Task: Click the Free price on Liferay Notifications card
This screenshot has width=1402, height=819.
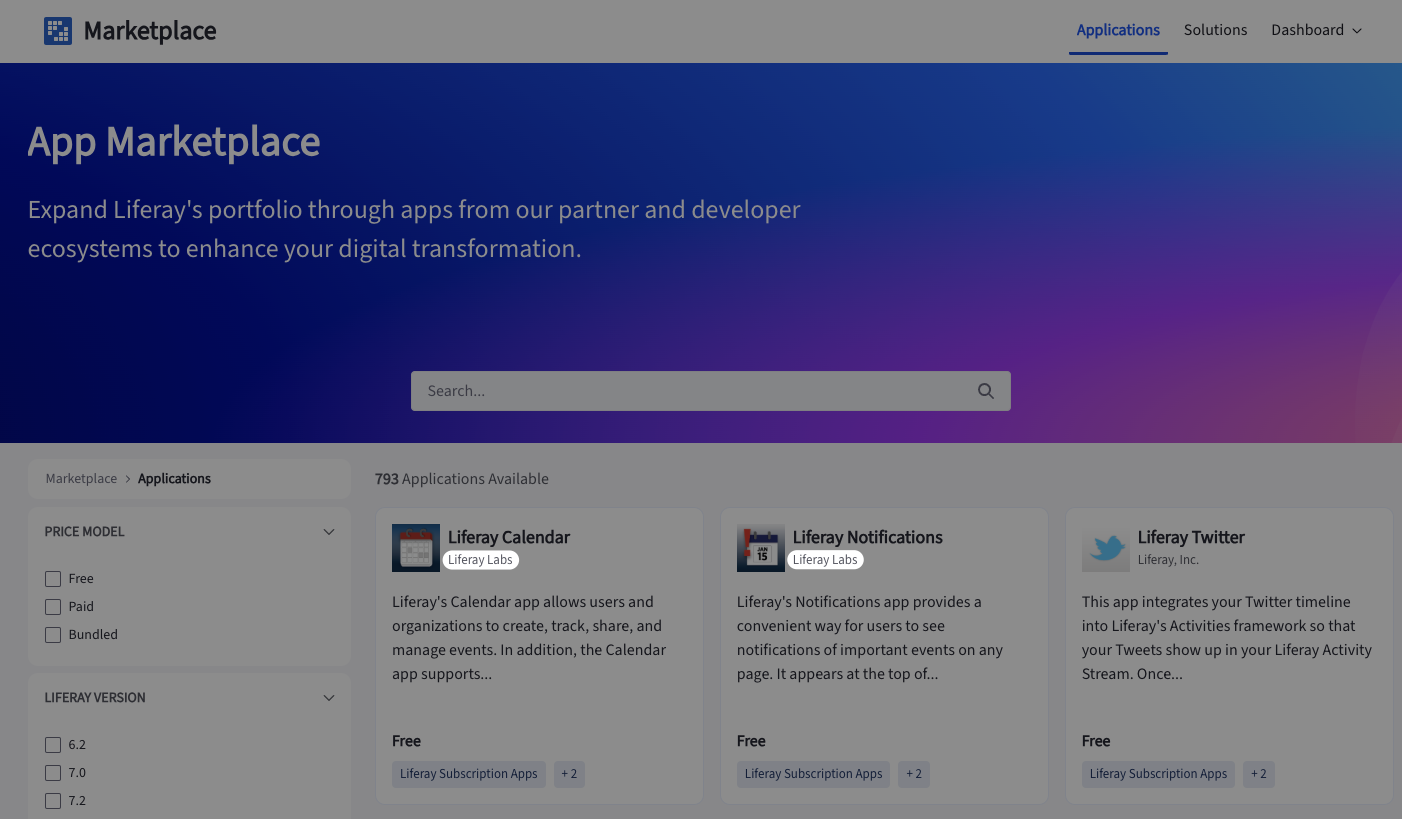Action: (751, 741)
